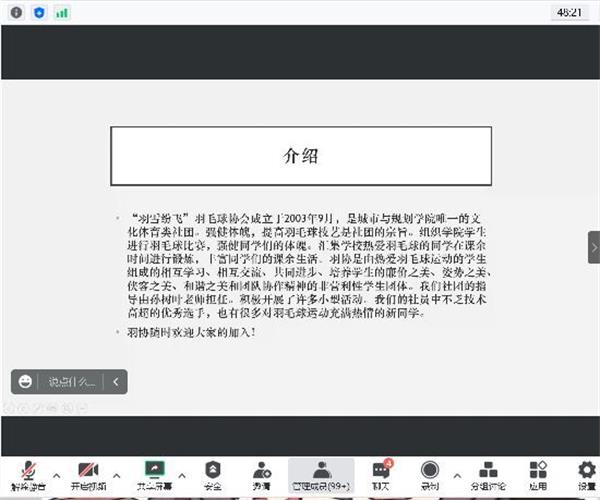The height and width of the screenshot is (500, 600).
Task: Expand the right side panel arrow
Action: [593, 247]
